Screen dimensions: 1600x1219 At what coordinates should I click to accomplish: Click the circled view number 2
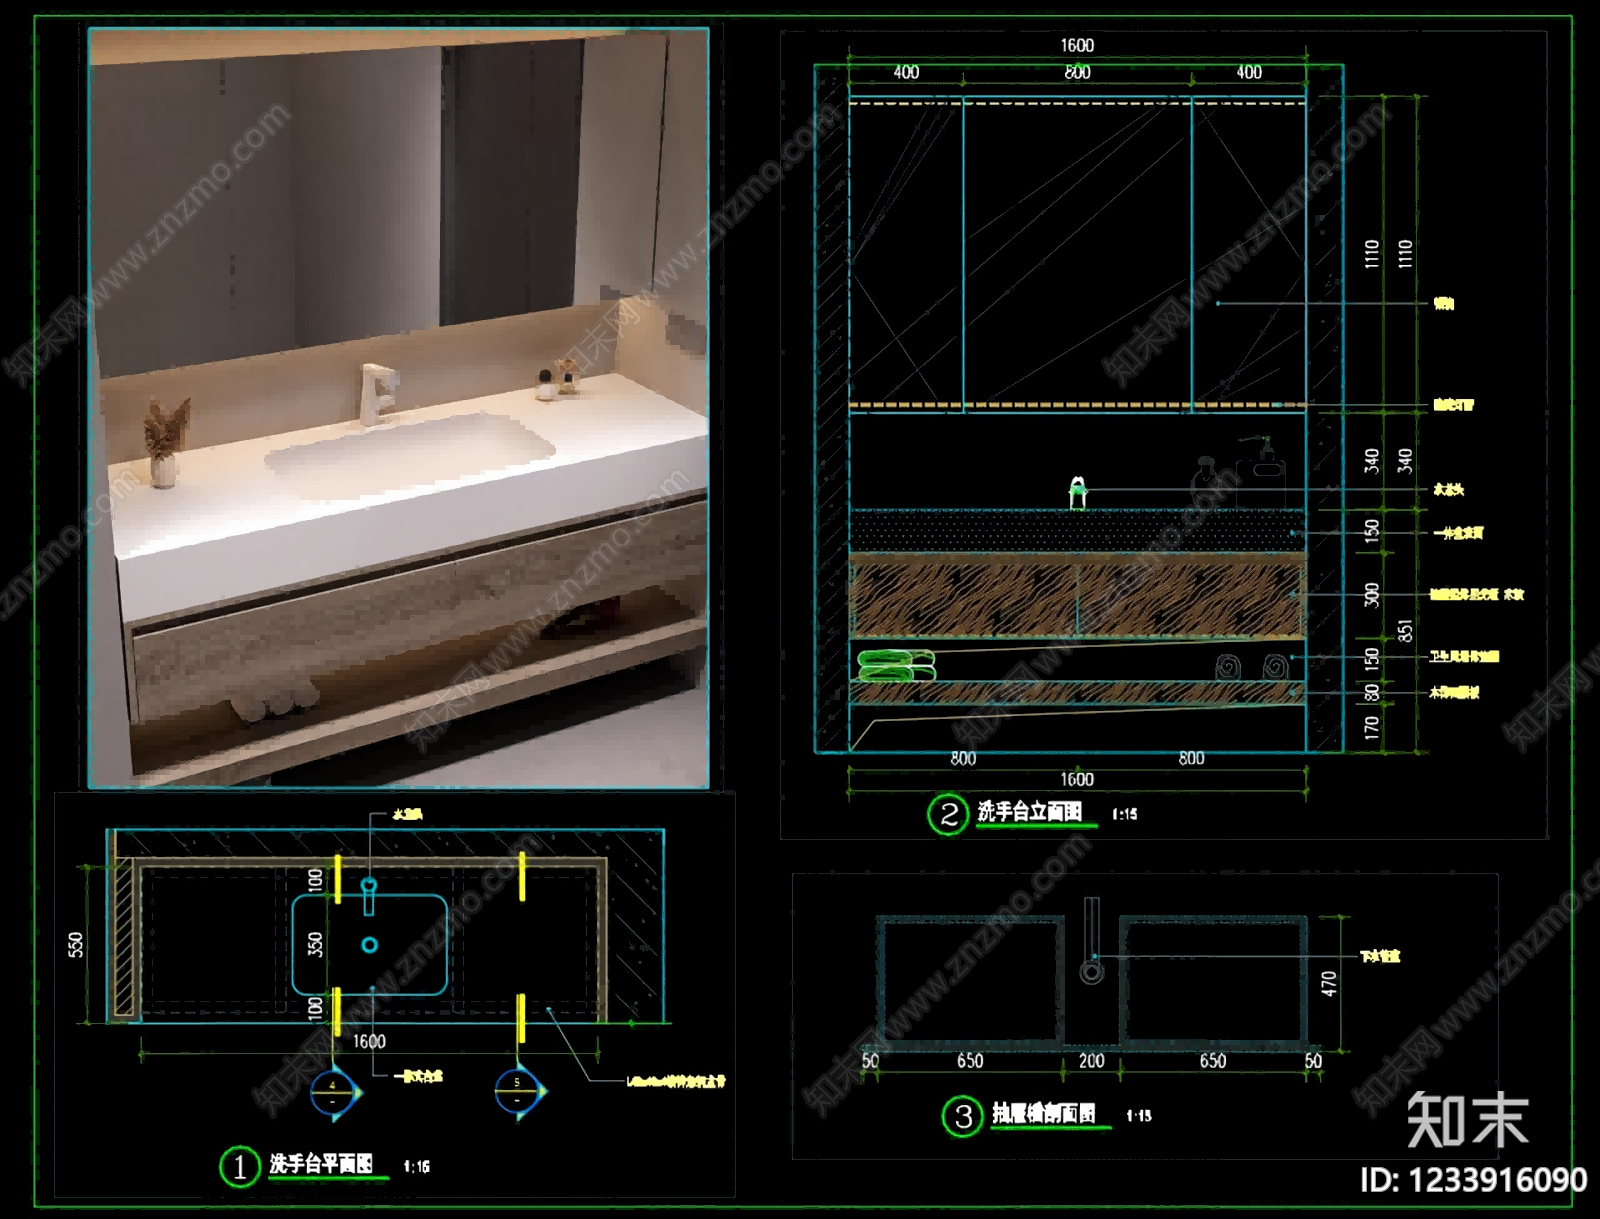(948, 814)
